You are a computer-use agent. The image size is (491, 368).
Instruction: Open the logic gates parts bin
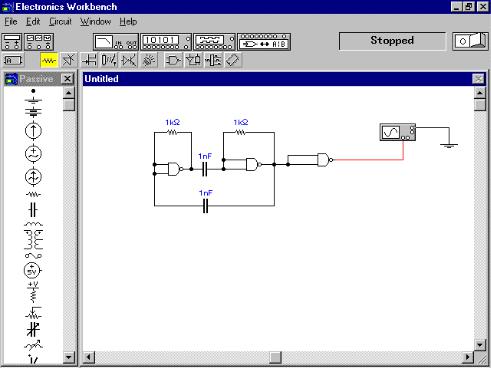tap(173, 61)
